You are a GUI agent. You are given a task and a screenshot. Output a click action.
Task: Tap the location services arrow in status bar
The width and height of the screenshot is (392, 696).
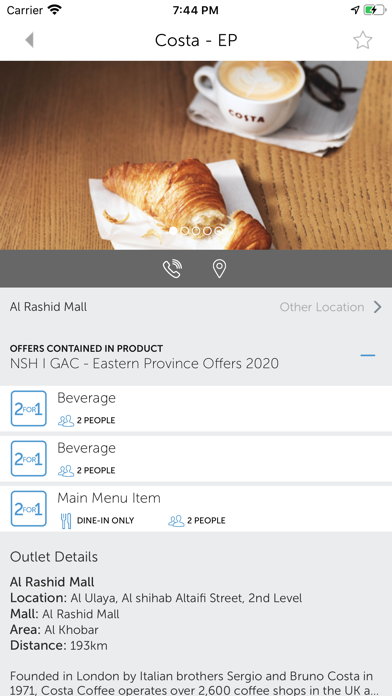point(355,10)
